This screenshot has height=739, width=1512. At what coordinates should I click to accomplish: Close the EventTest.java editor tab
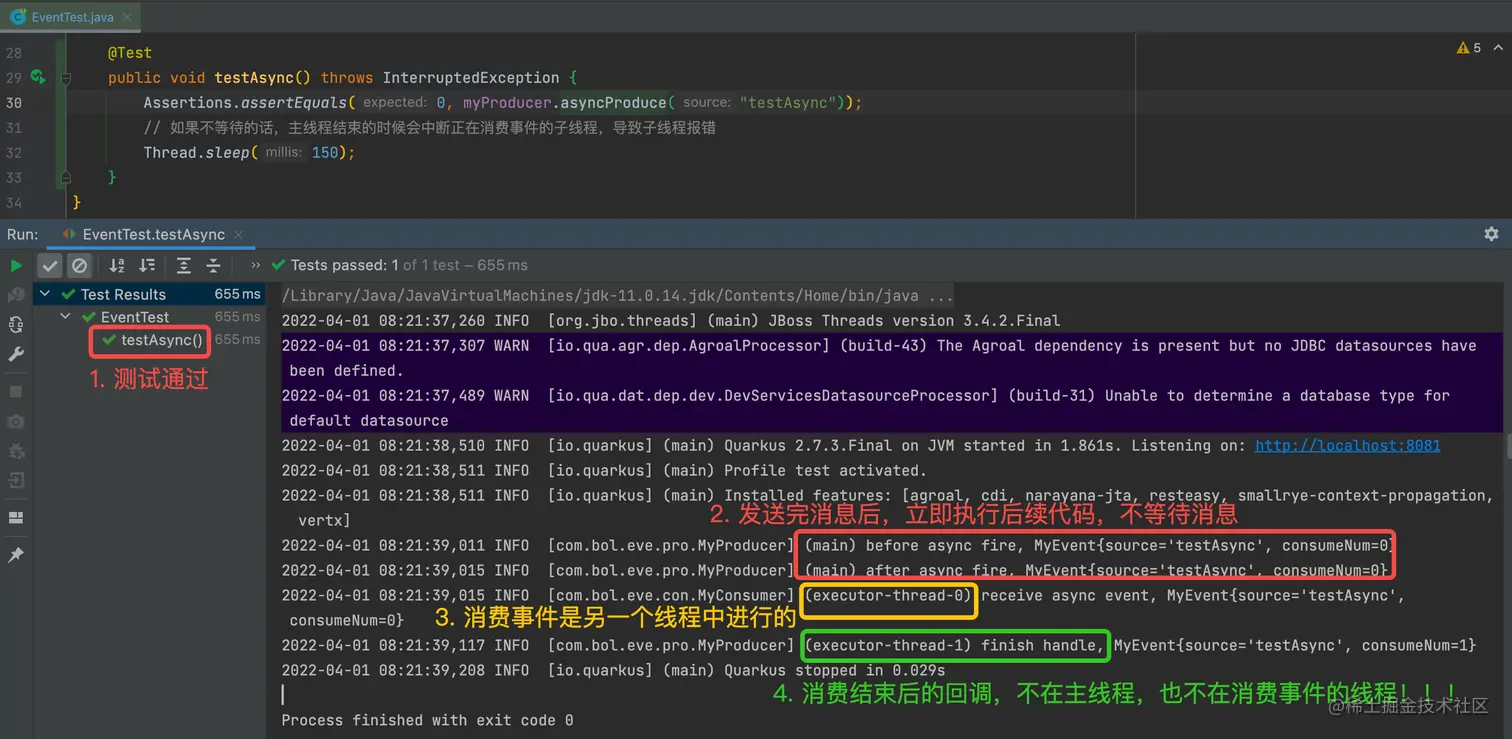point(128,17)
